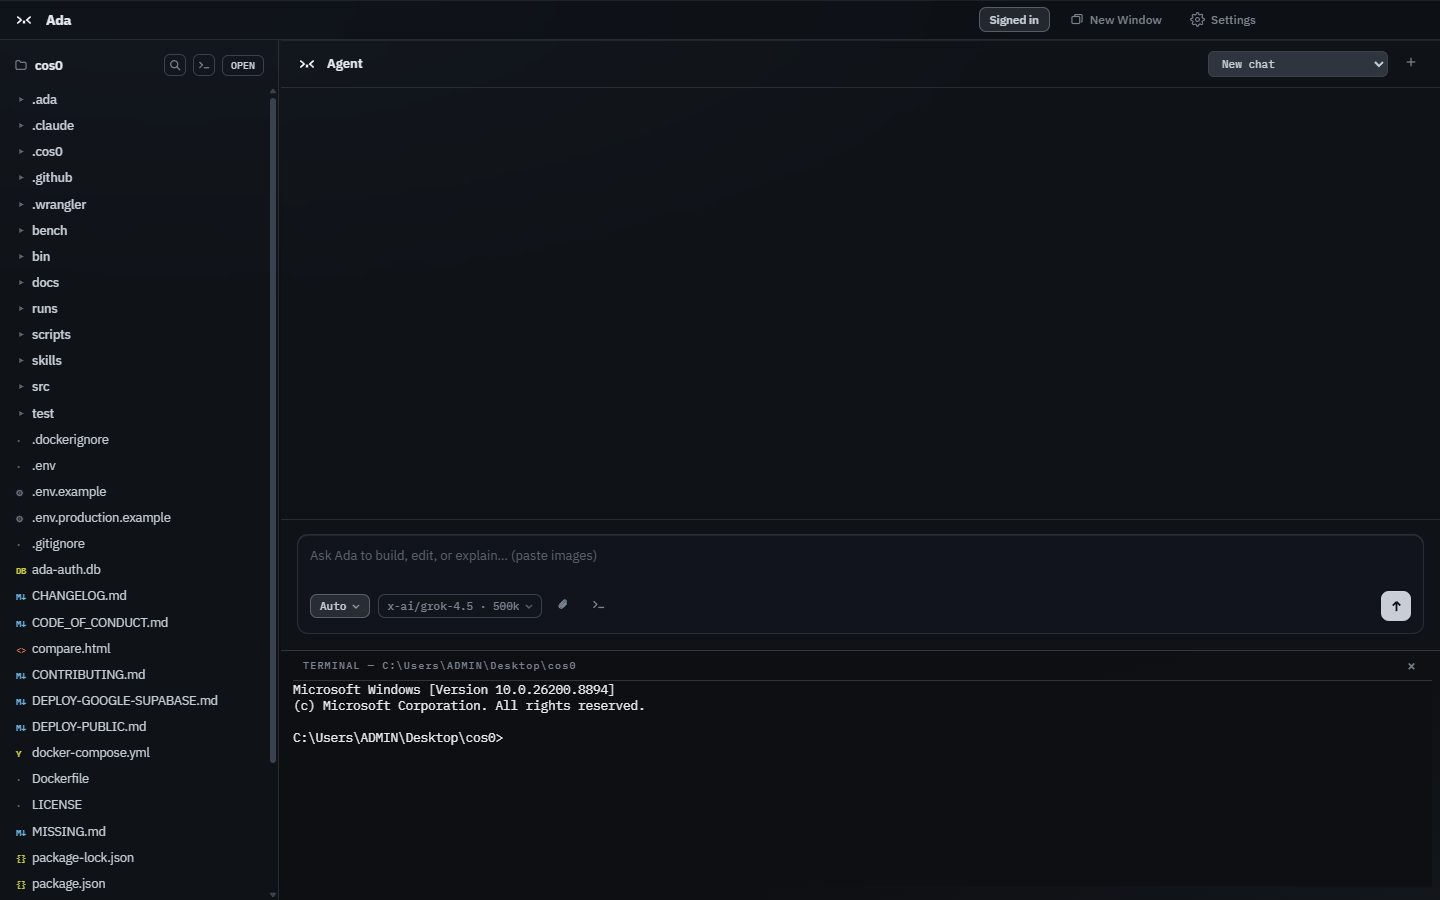The image size is (1440, 900).
Task: Click the file explorer scrollbar
Action: pyautogui.click(x=273, y=430)
